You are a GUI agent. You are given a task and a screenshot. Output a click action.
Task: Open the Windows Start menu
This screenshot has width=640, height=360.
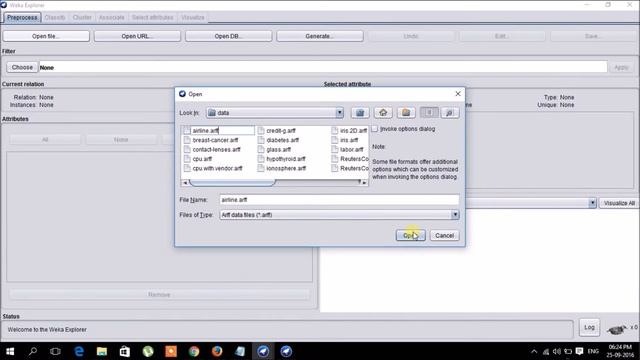coord(10,351)
